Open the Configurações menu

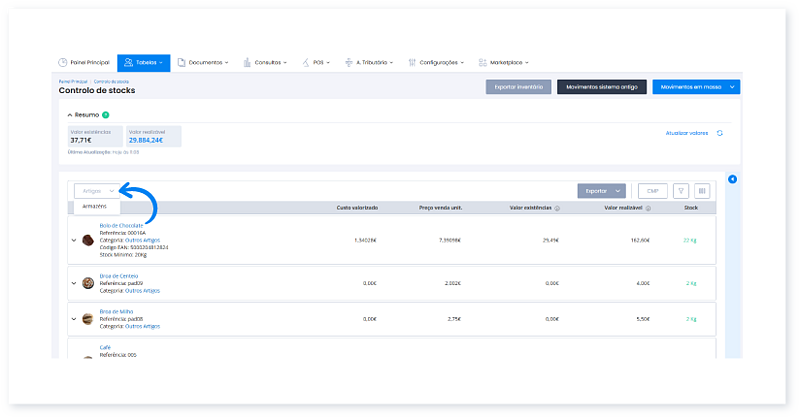click(435, 62)
